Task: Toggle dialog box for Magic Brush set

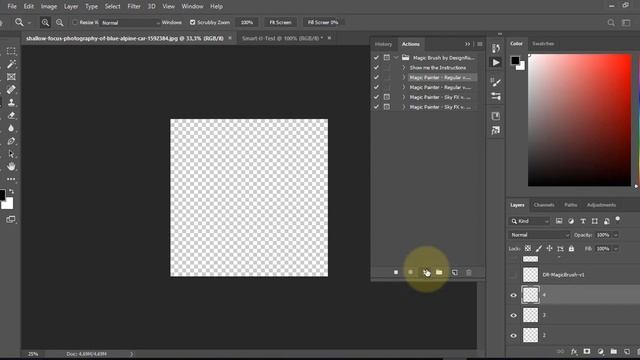Action: pos(387,58)
